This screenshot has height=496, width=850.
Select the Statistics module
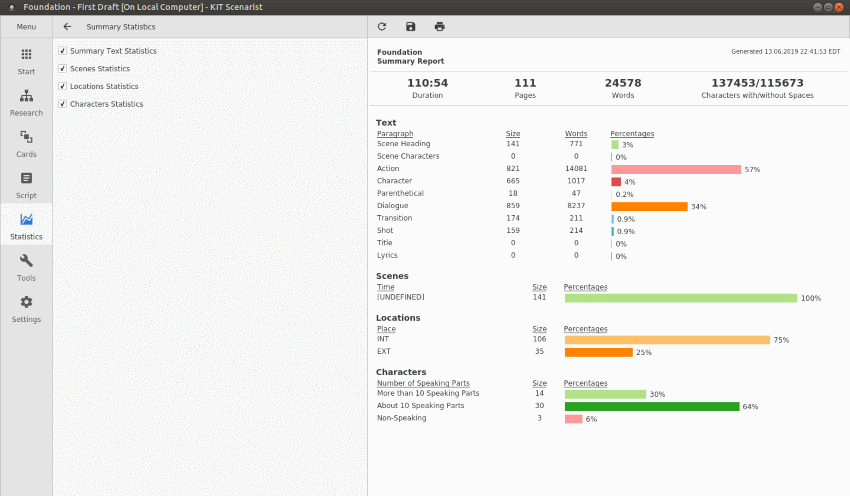pyautogui.click(x=26, y=226)
